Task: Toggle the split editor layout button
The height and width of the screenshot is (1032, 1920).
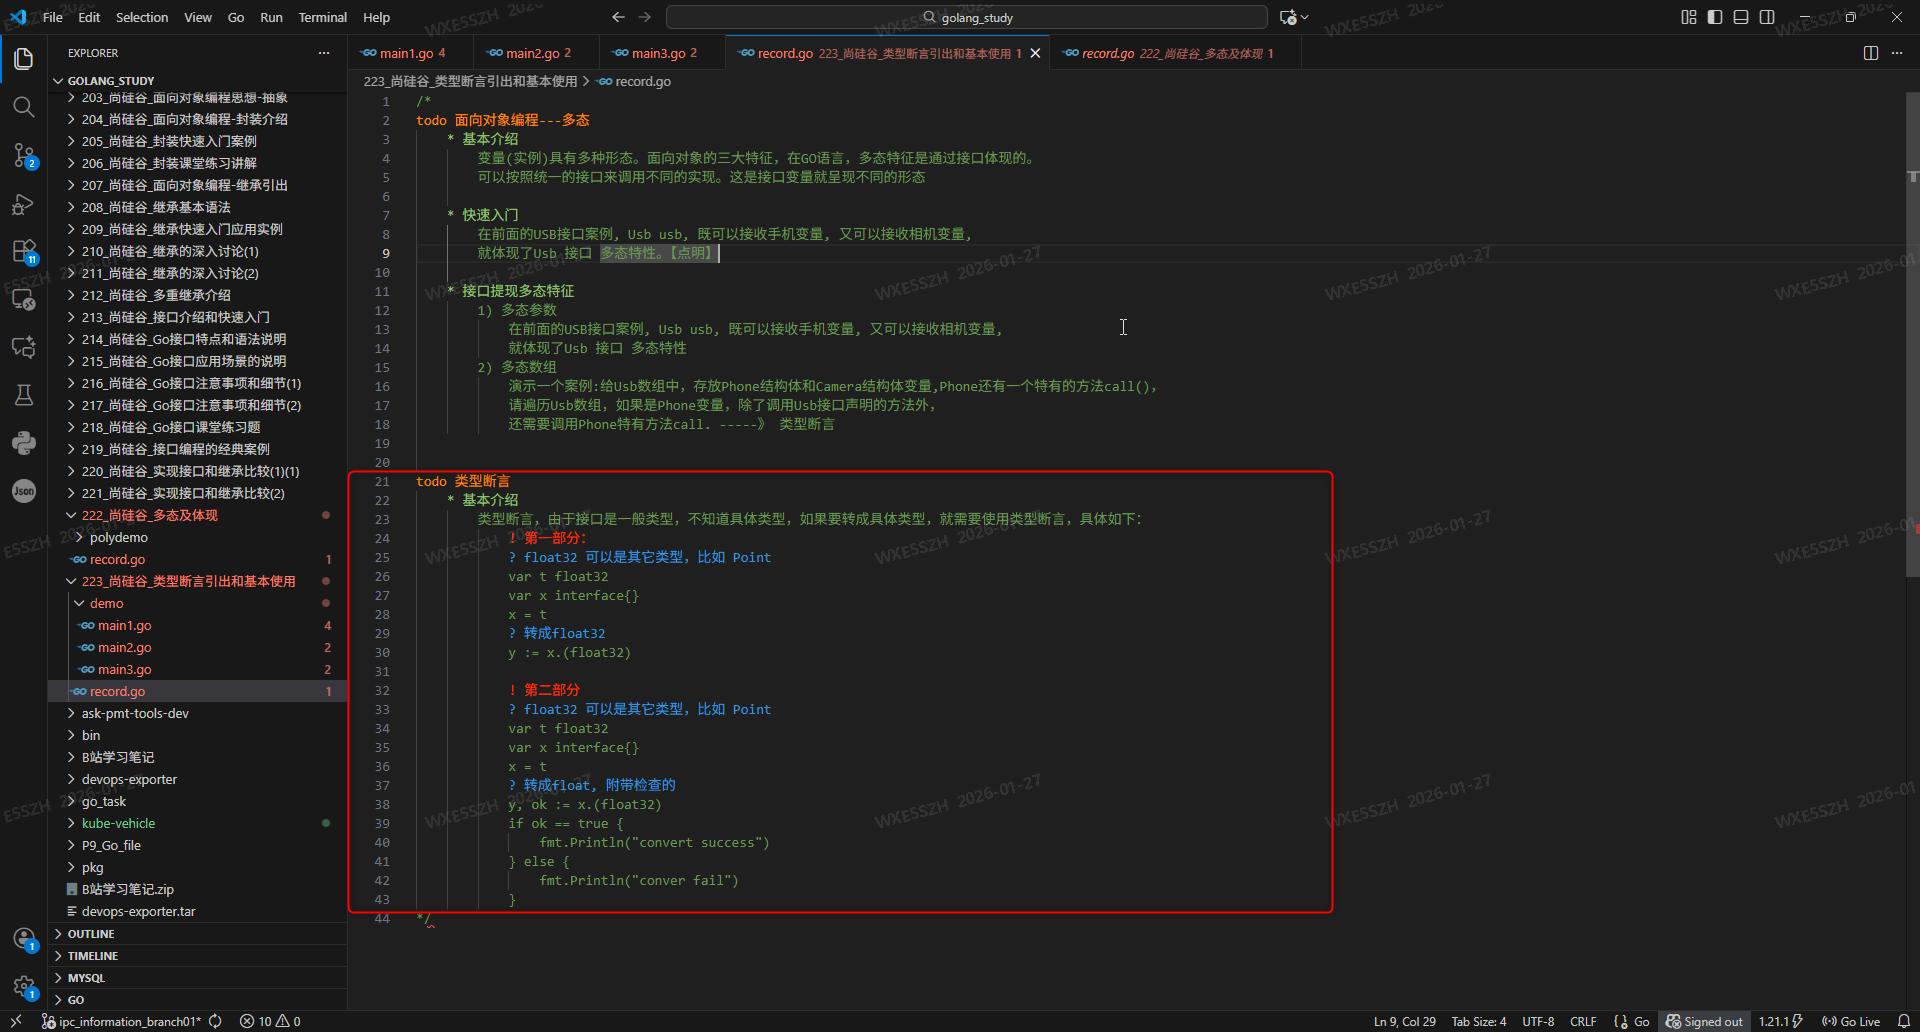Action: (x=1870, y=53)
